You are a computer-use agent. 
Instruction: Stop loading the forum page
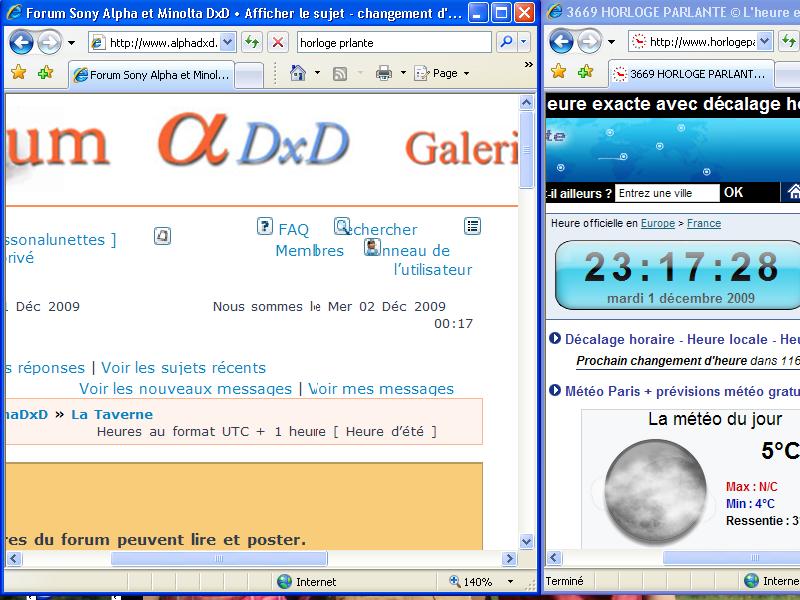click(x=278, y=42)
